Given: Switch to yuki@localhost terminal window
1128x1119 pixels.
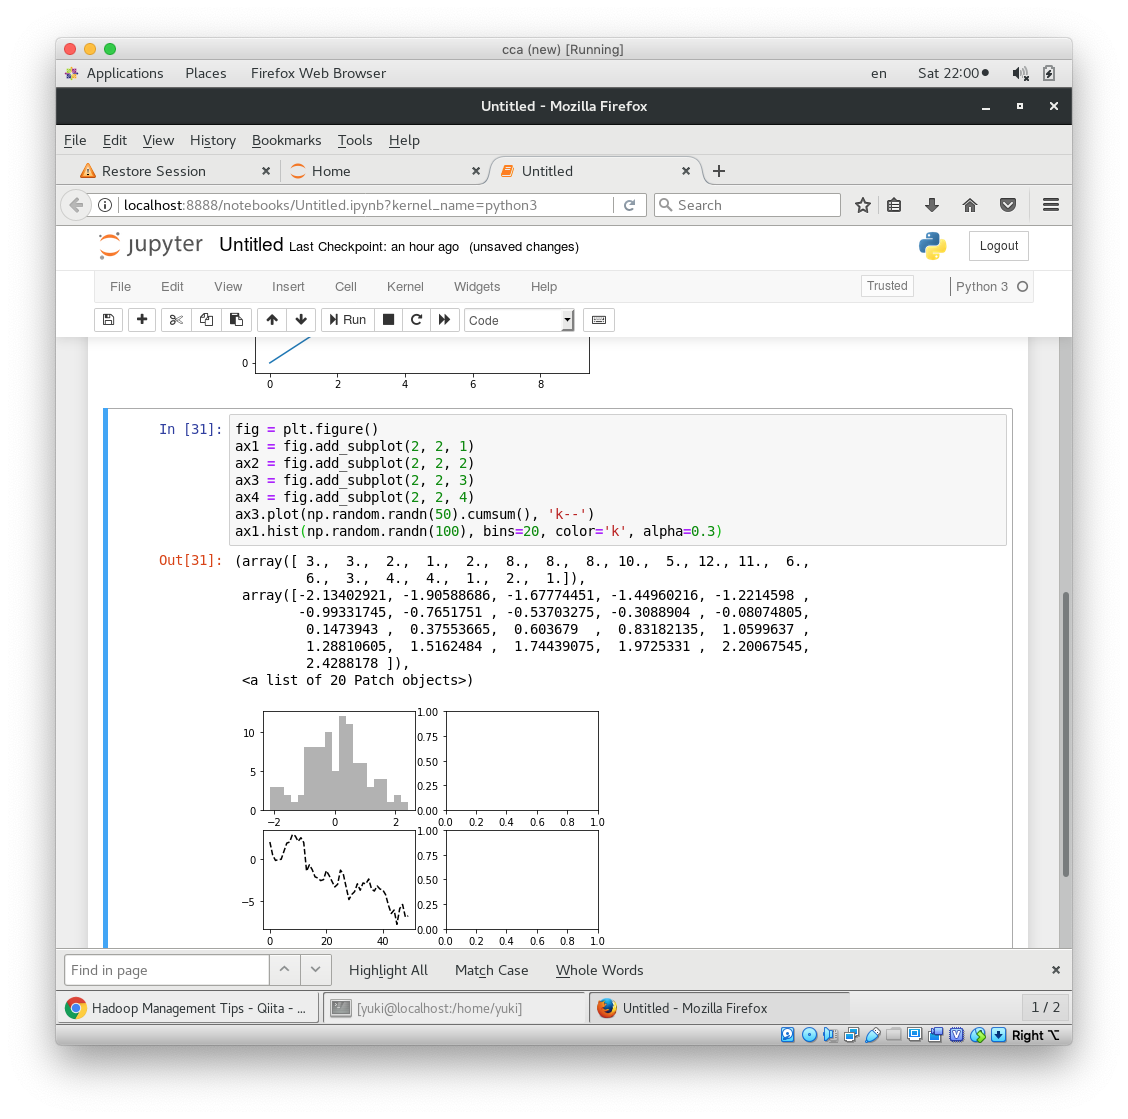Looking at the screenshot, I should coord(455,1008).
